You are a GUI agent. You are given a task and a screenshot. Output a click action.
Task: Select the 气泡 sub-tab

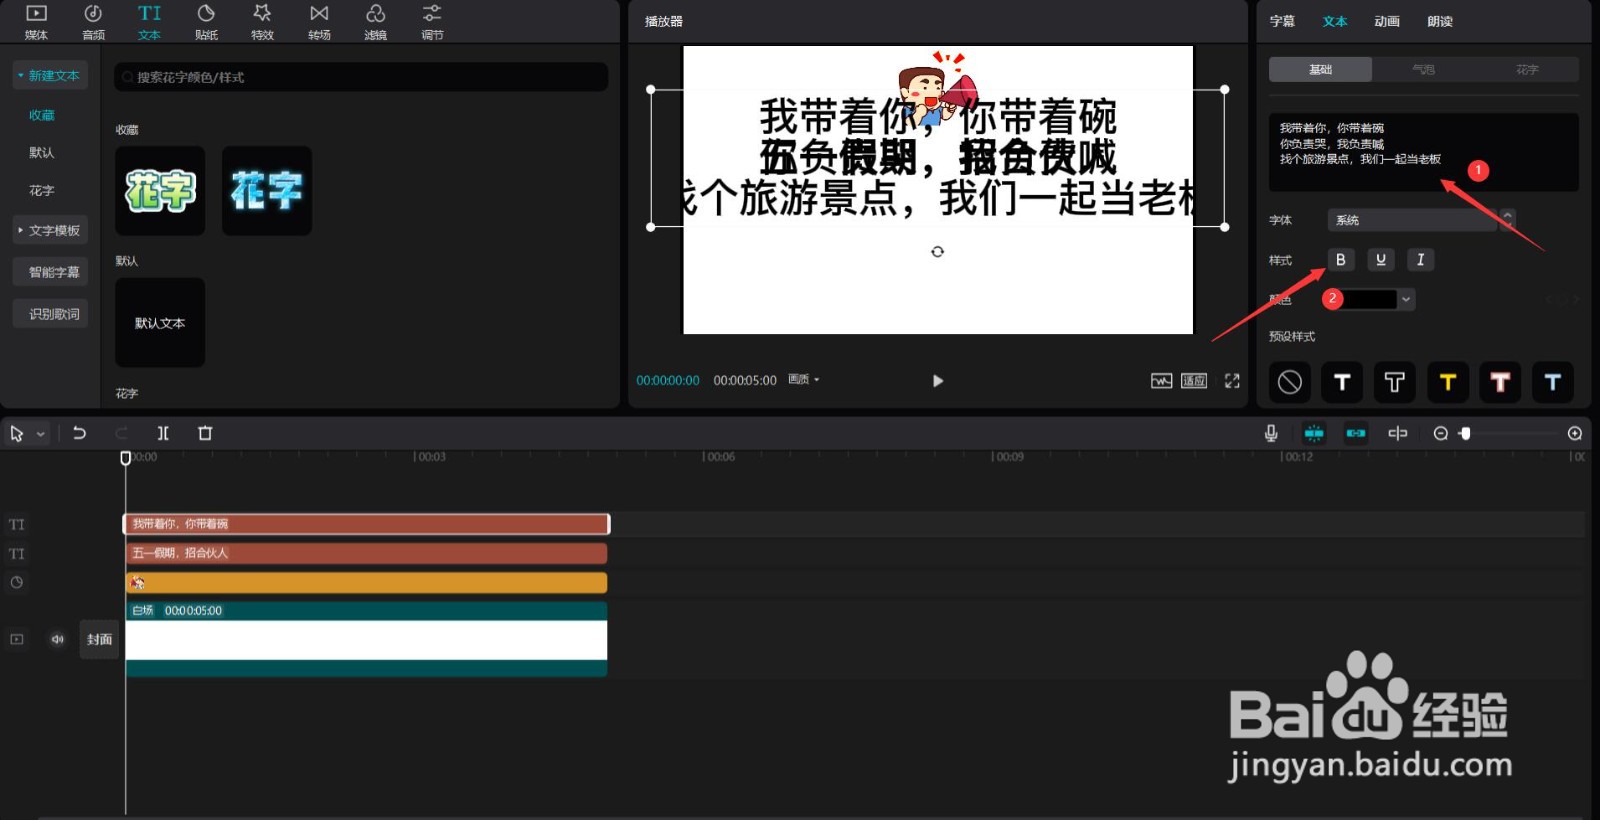pos(1423,69)
